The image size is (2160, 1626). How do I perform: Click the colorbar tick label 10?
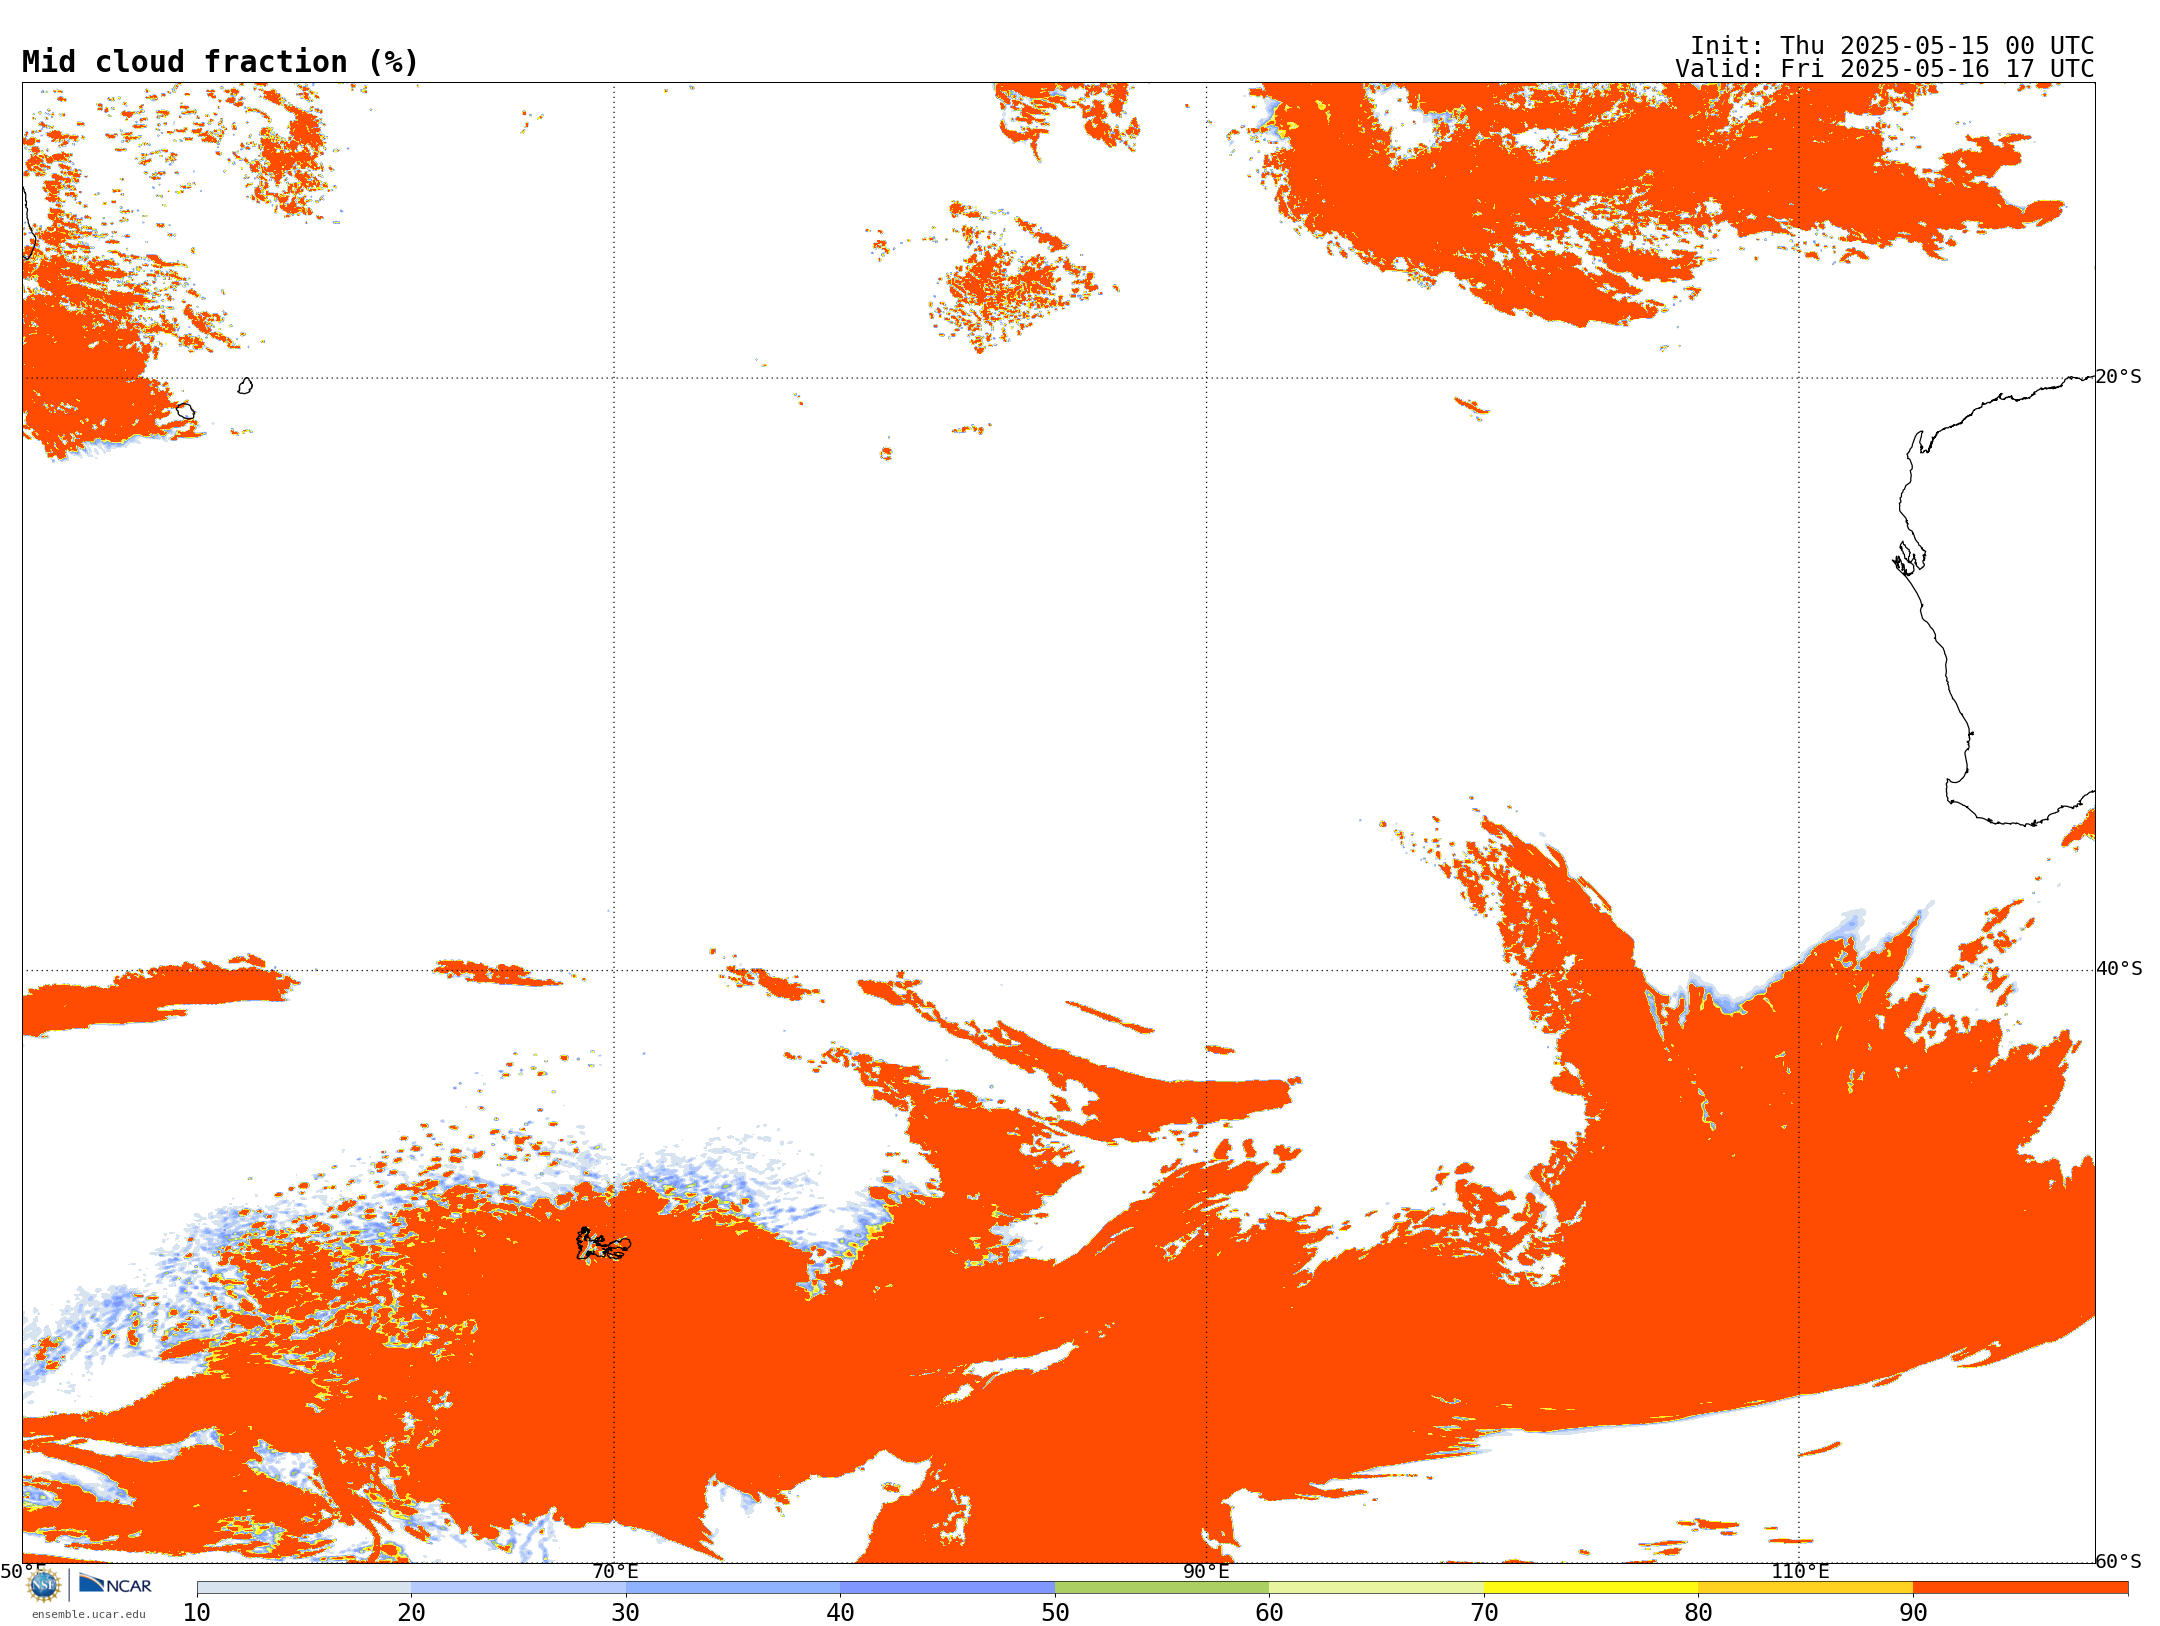[x=197, y=1613]
